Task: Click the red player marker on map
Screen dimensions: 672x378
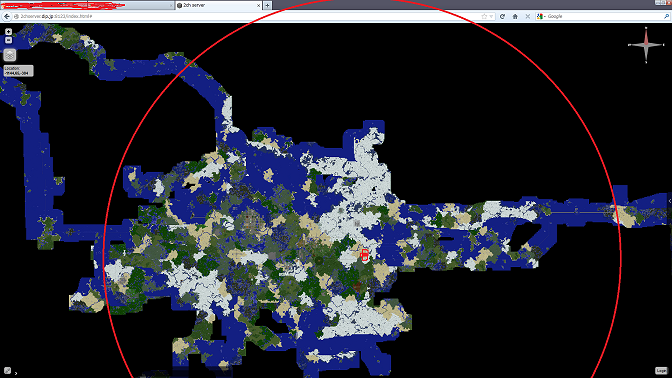Action: [364, 255]
